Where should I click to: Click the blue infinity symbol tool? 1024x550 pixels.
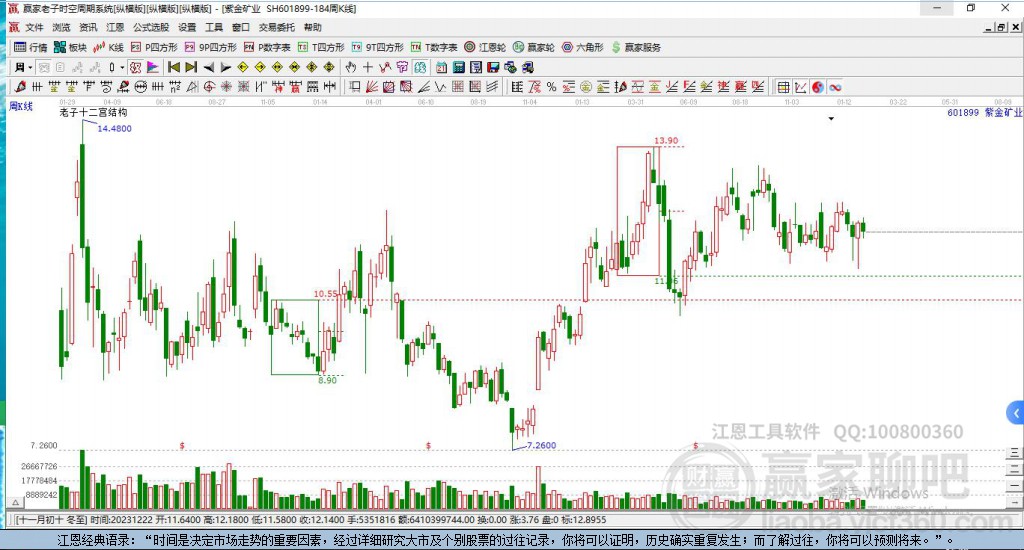pyautogui.click(x=835, y=87)
